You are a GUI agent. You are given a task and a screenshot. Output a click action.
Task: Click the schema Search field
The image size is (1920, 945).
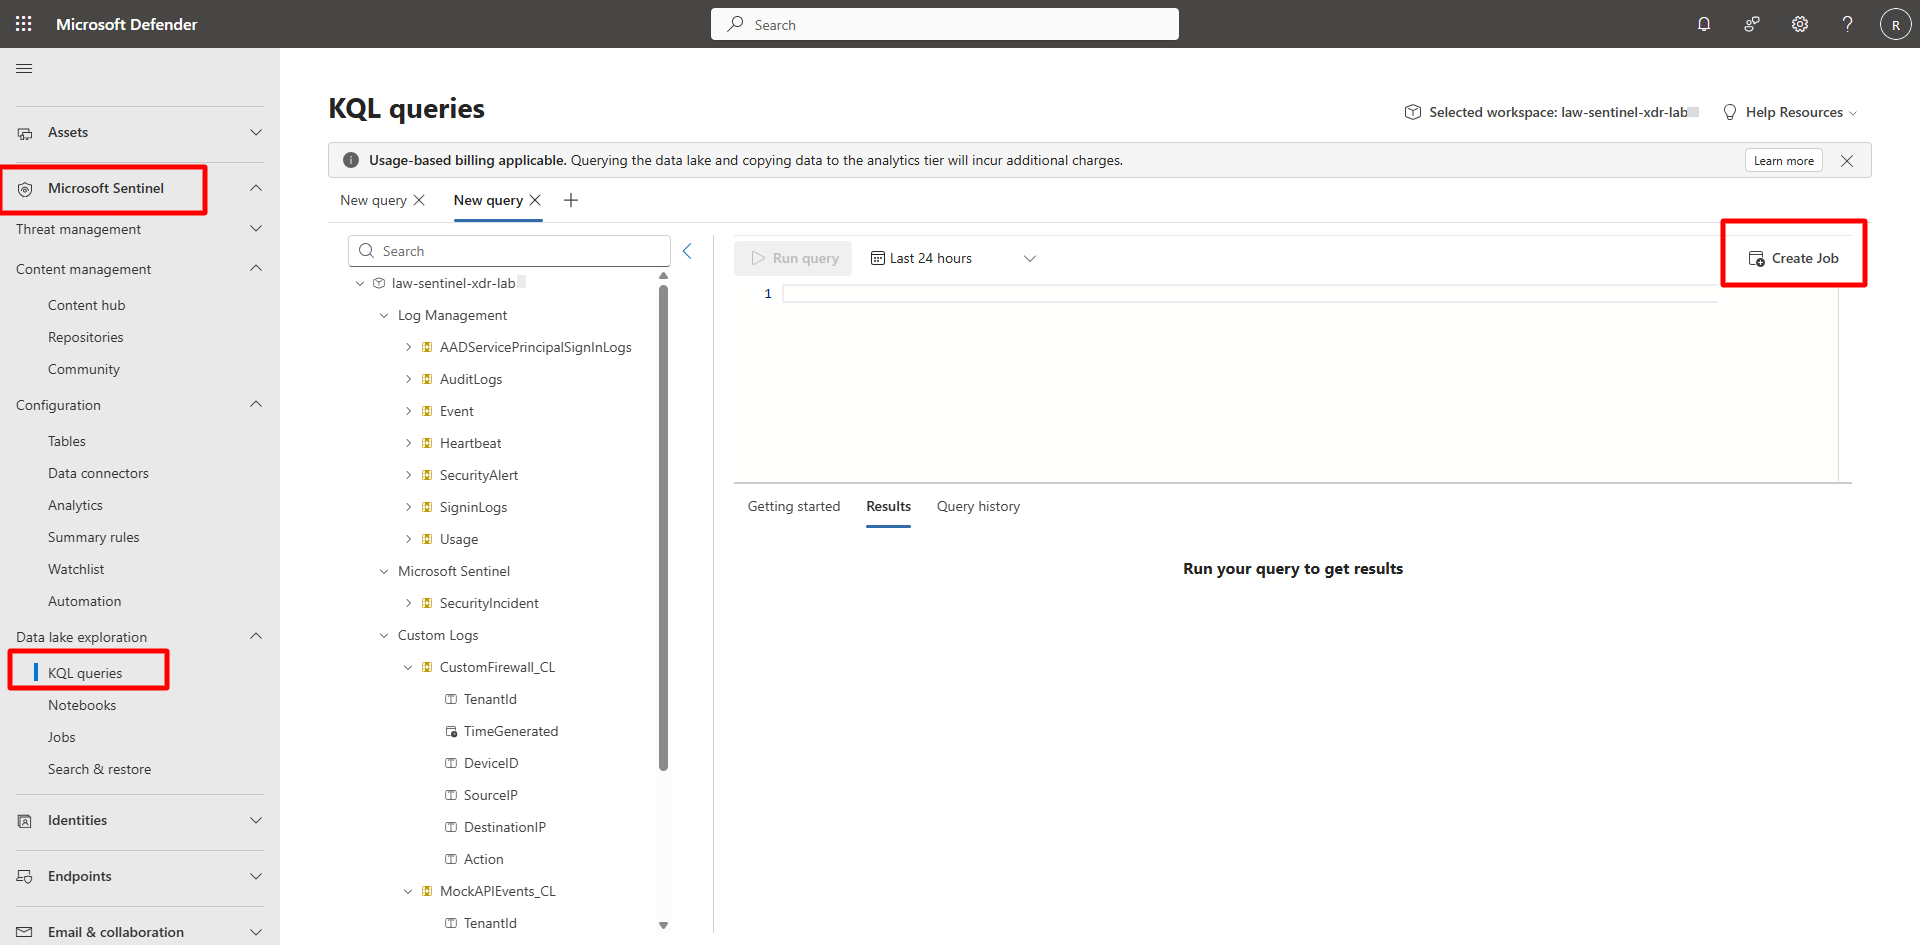point(509,251)
